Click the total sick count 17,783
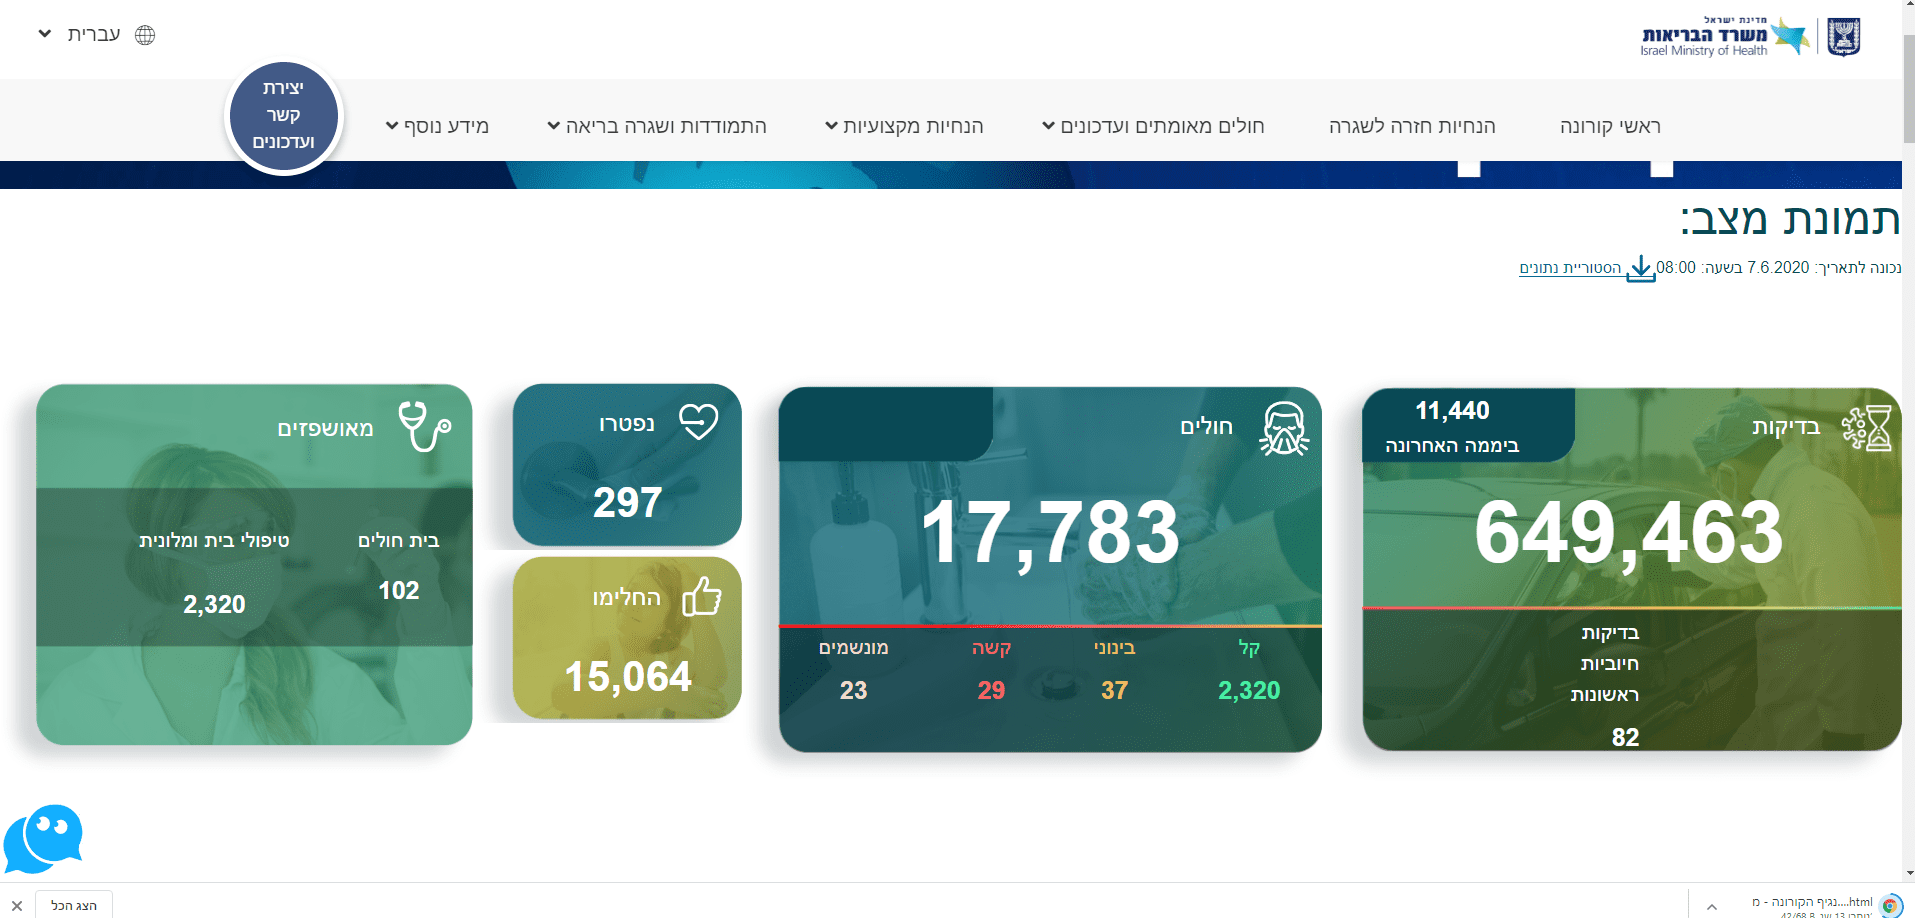 click(1050, 532)
